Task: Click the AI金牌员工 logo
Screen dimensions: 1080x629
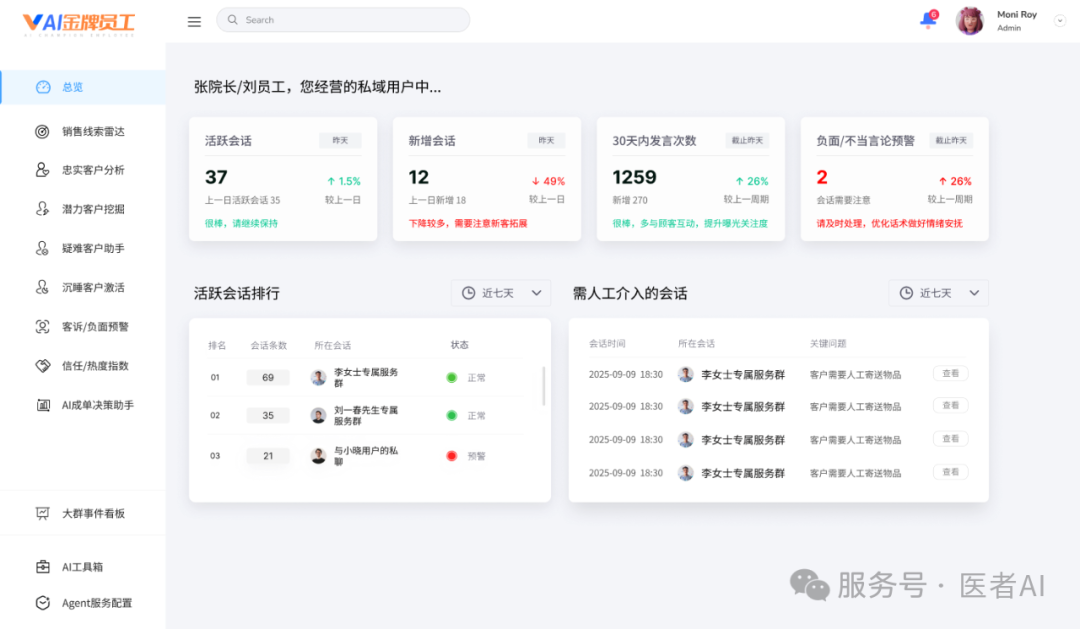Action: (x=79, y=23)
